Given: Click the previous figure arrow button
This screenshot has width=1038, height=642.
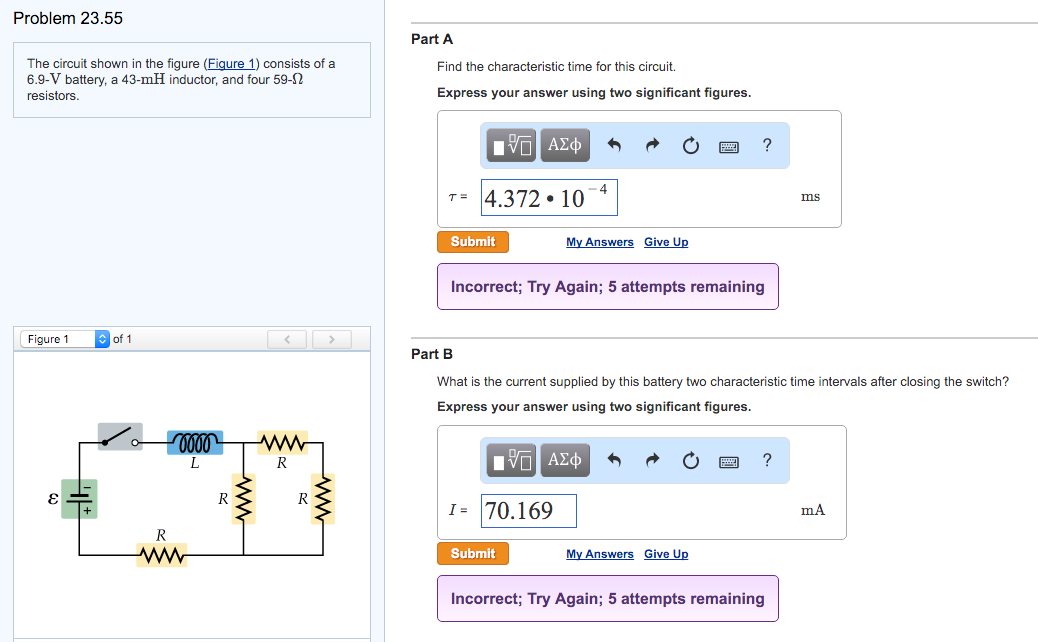Looking at the screenshot, I should click(287, 339).
